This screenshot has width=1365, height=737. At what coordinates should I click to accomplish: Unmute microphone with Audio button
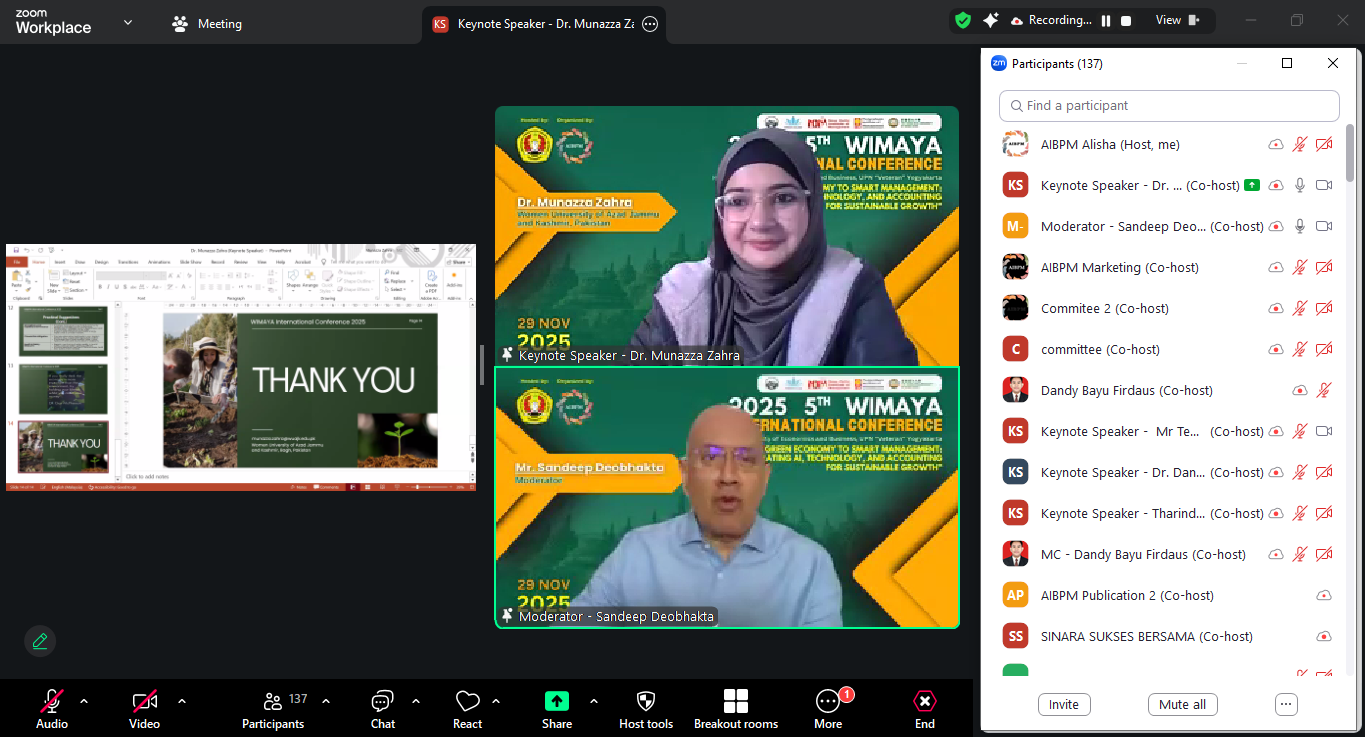52,702
